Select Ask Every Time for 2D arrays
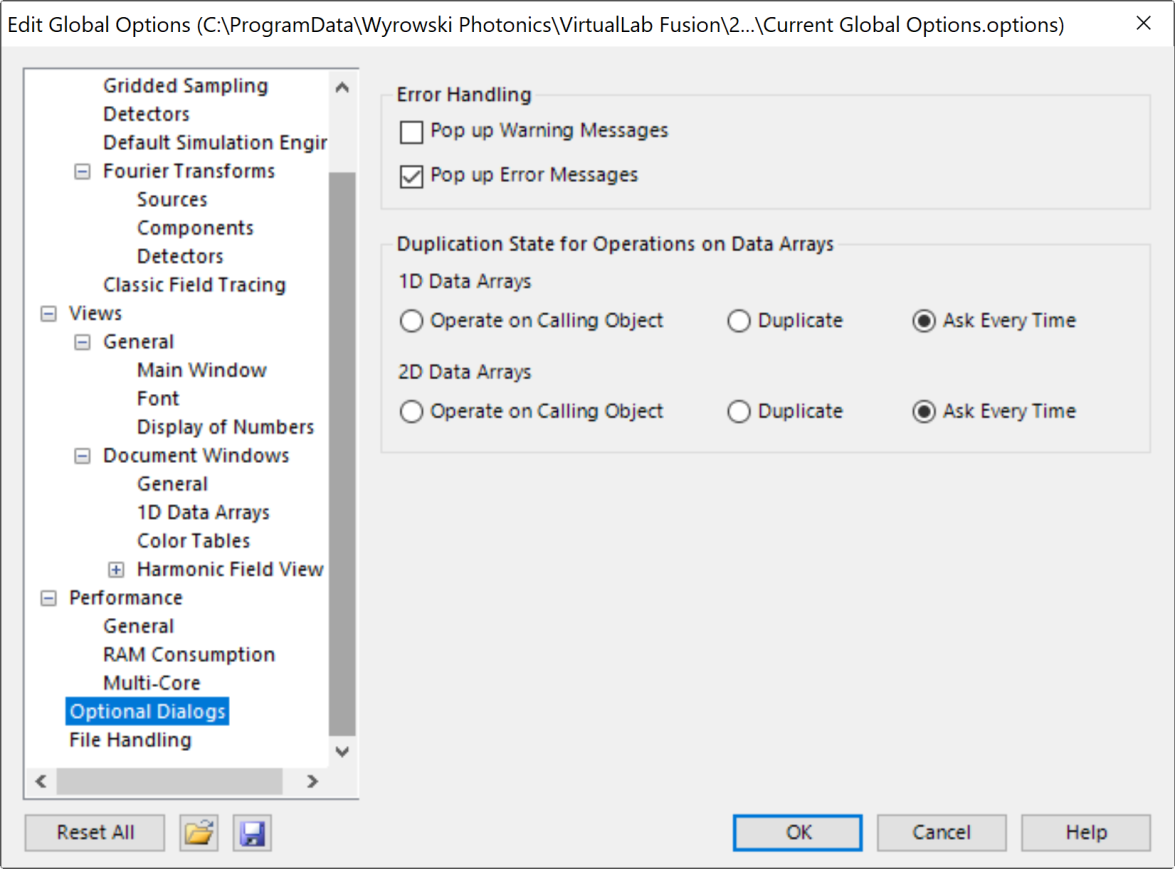The height and width of the screenshot is (869, 1175). click(924, 411)
